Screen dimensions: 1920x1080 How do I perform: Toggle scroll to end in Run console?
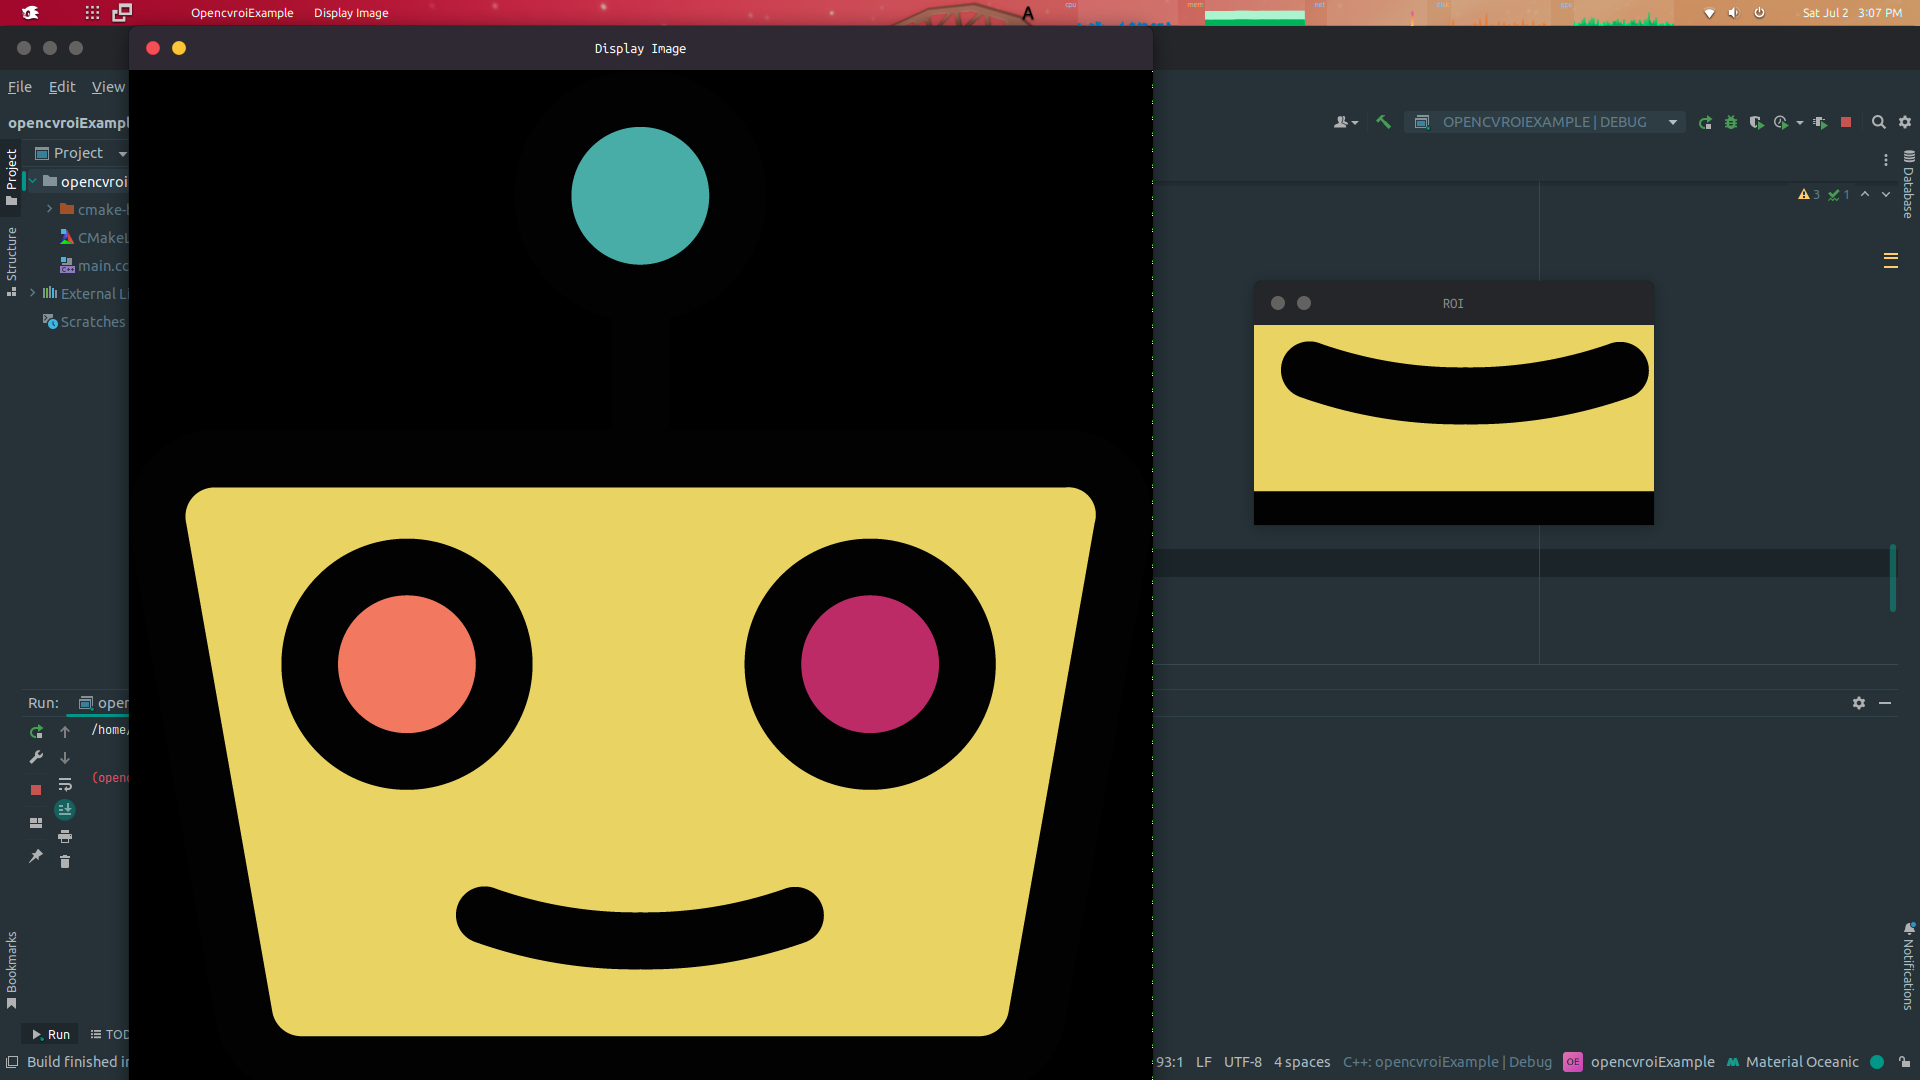tap(65, 810)
